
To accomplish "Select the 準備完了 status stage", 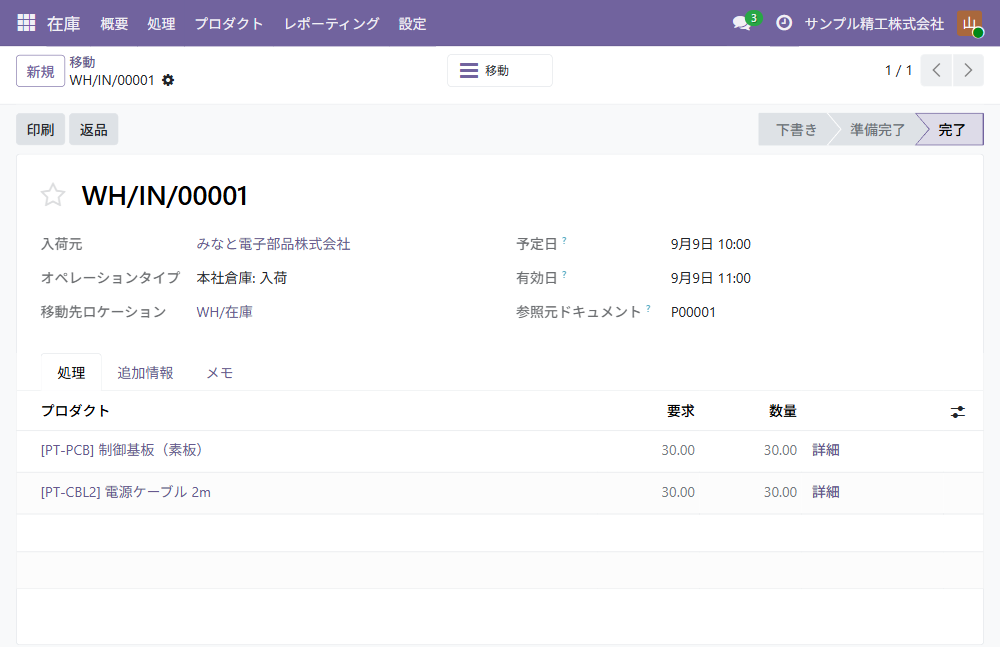I will [877, 130].
